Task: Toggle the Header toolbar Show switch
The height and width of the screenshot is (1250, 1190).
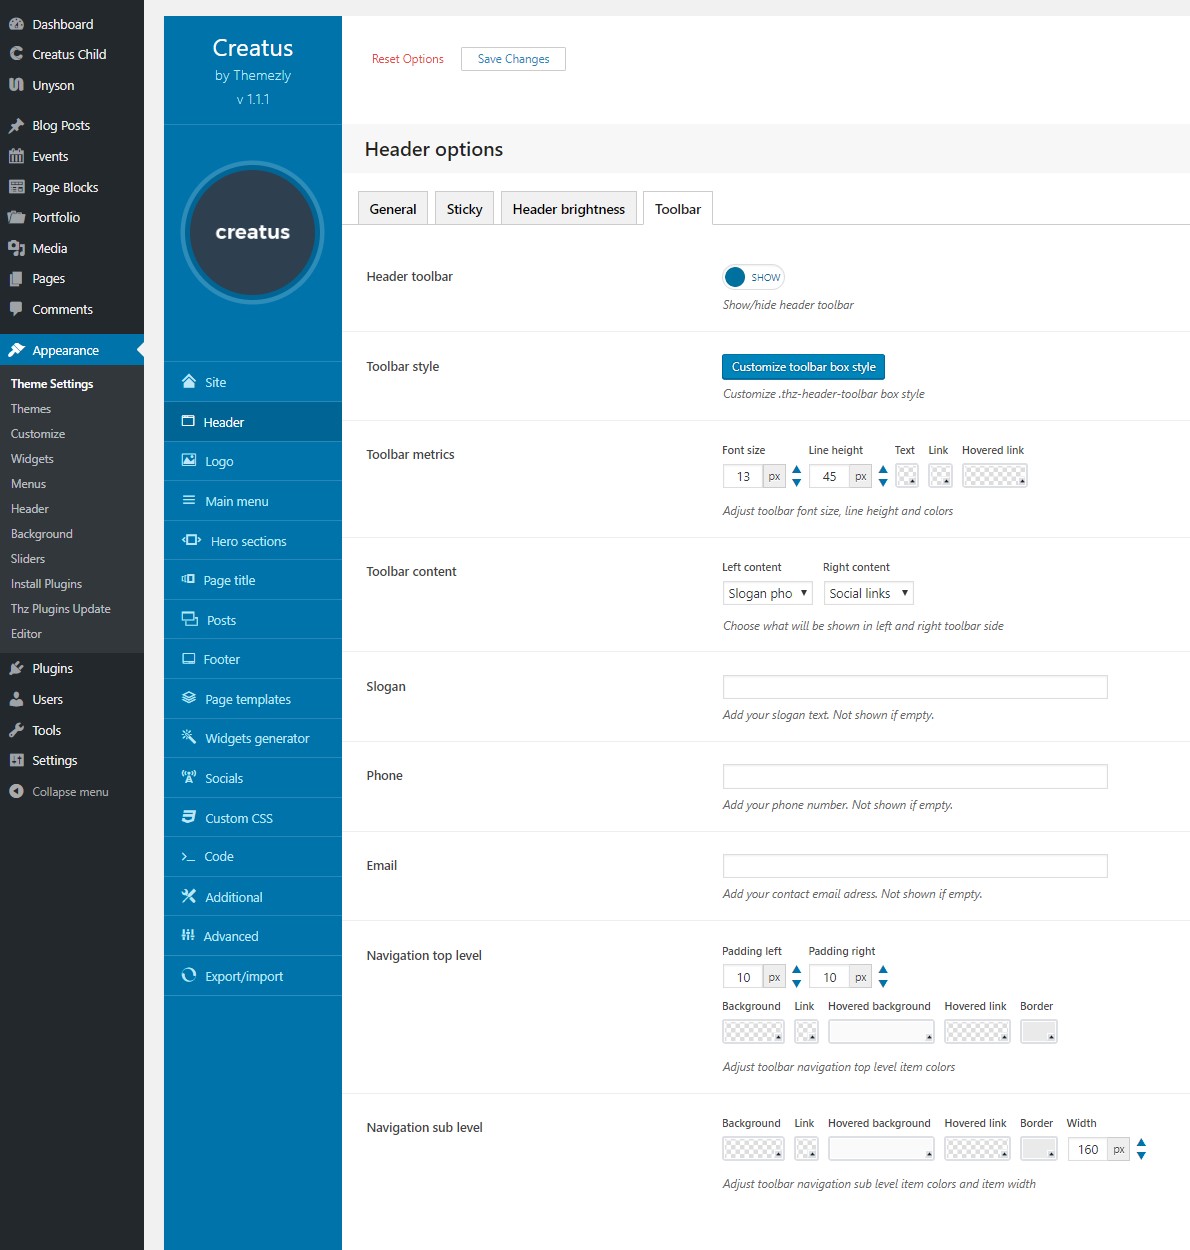Action: click(x=753, y=277)
